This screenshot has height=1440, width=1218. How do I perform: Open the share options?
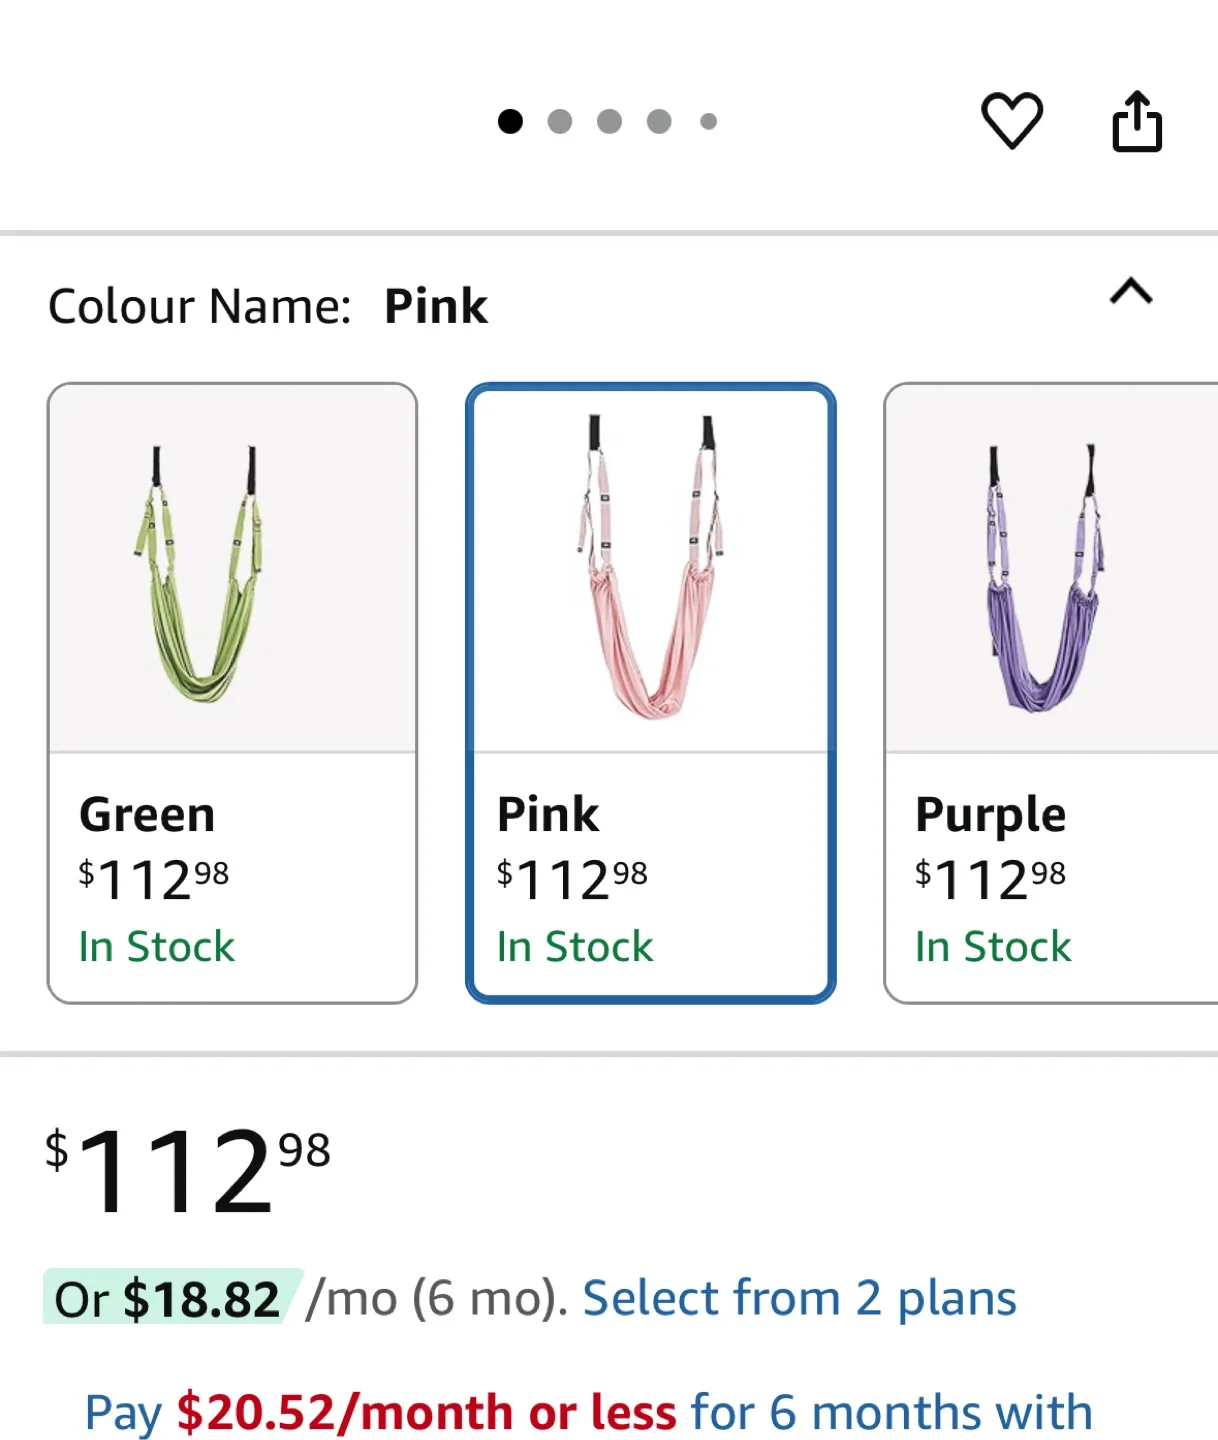point(1137,121)
